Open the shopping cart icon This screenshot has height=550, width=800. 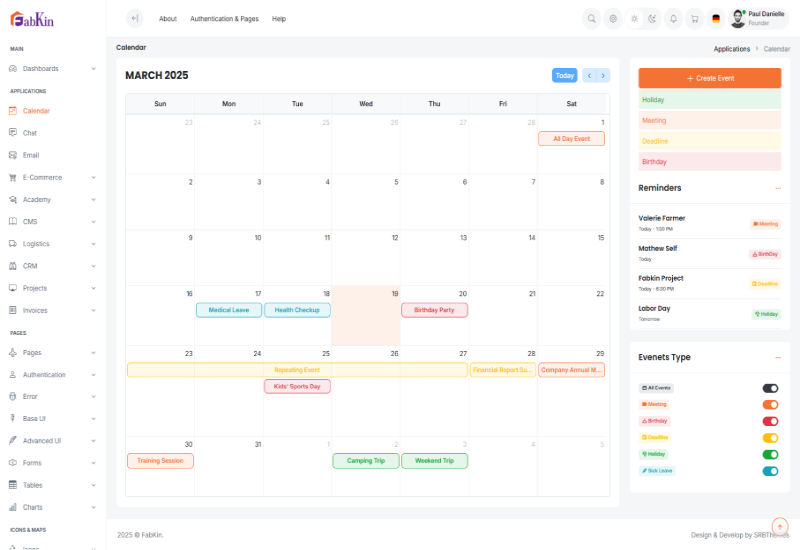(694, 18)
